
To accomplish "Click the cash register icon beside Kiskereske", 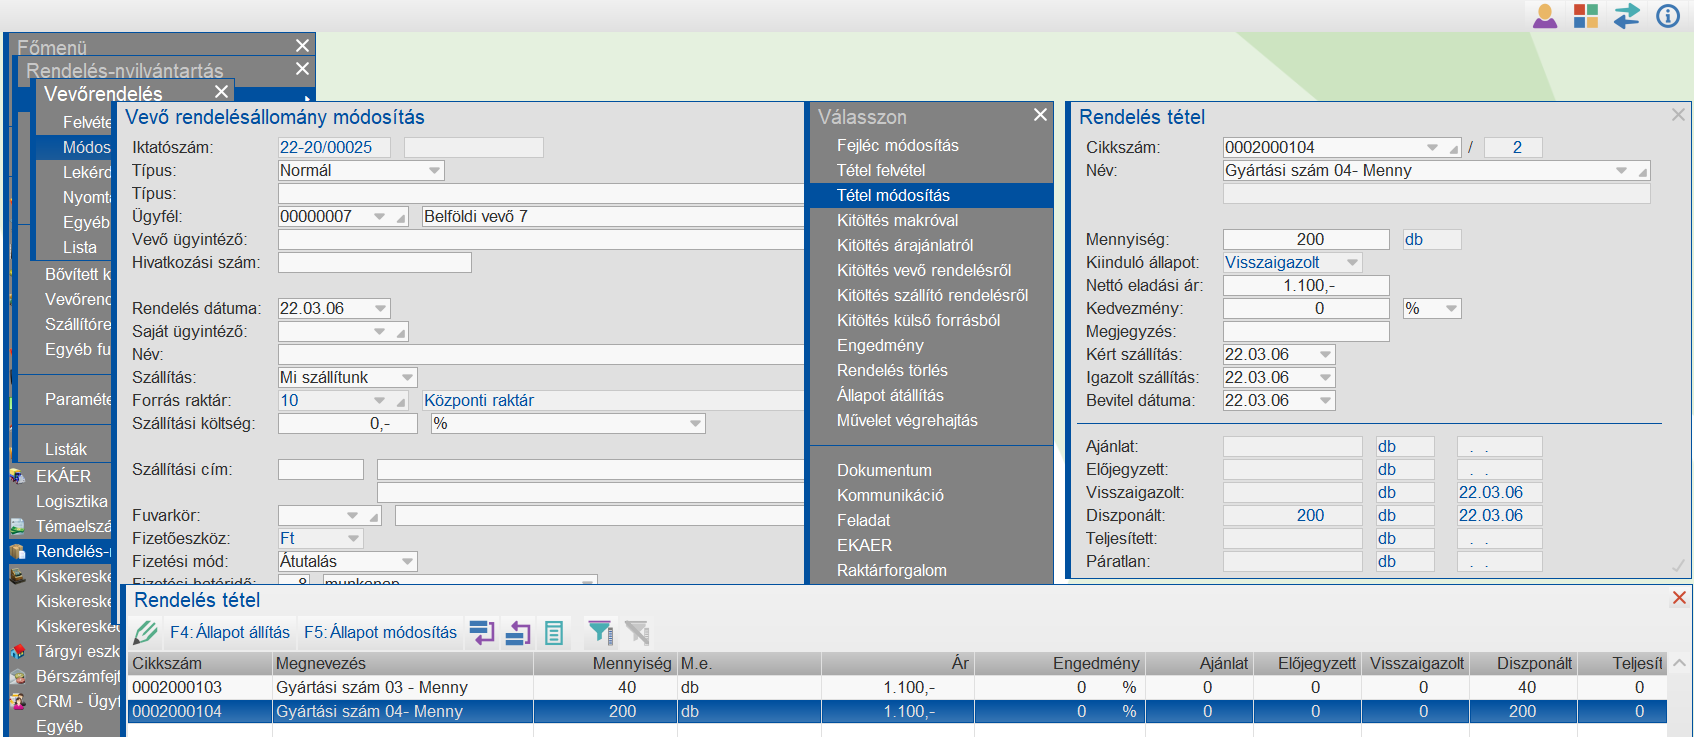I will (18, 576).
